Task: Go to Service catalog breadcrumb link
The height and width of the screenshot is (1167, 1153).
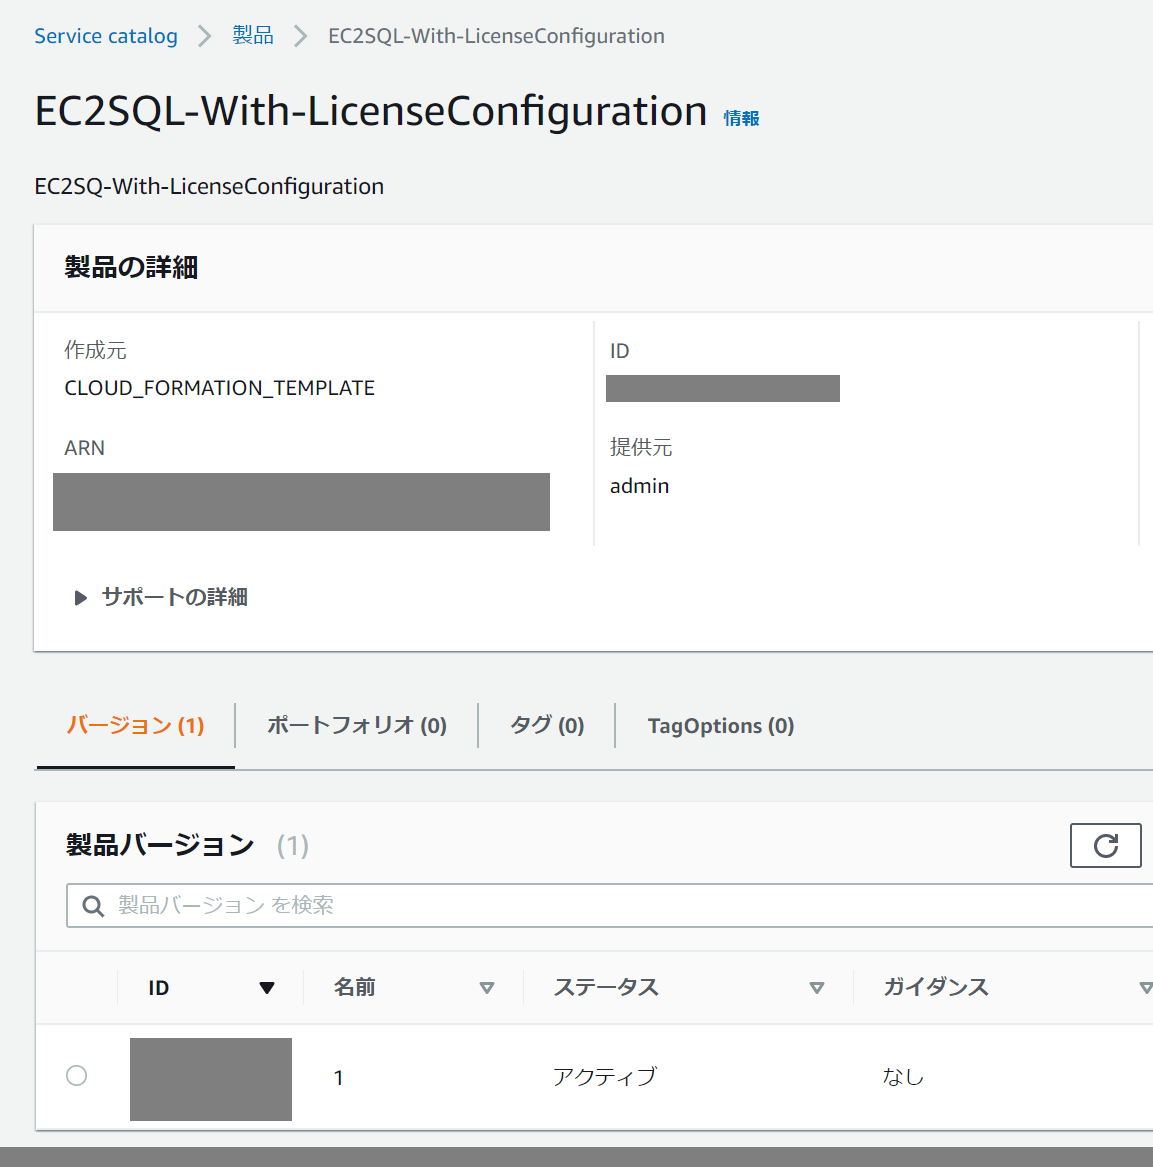Action: [x=106, y=36]
